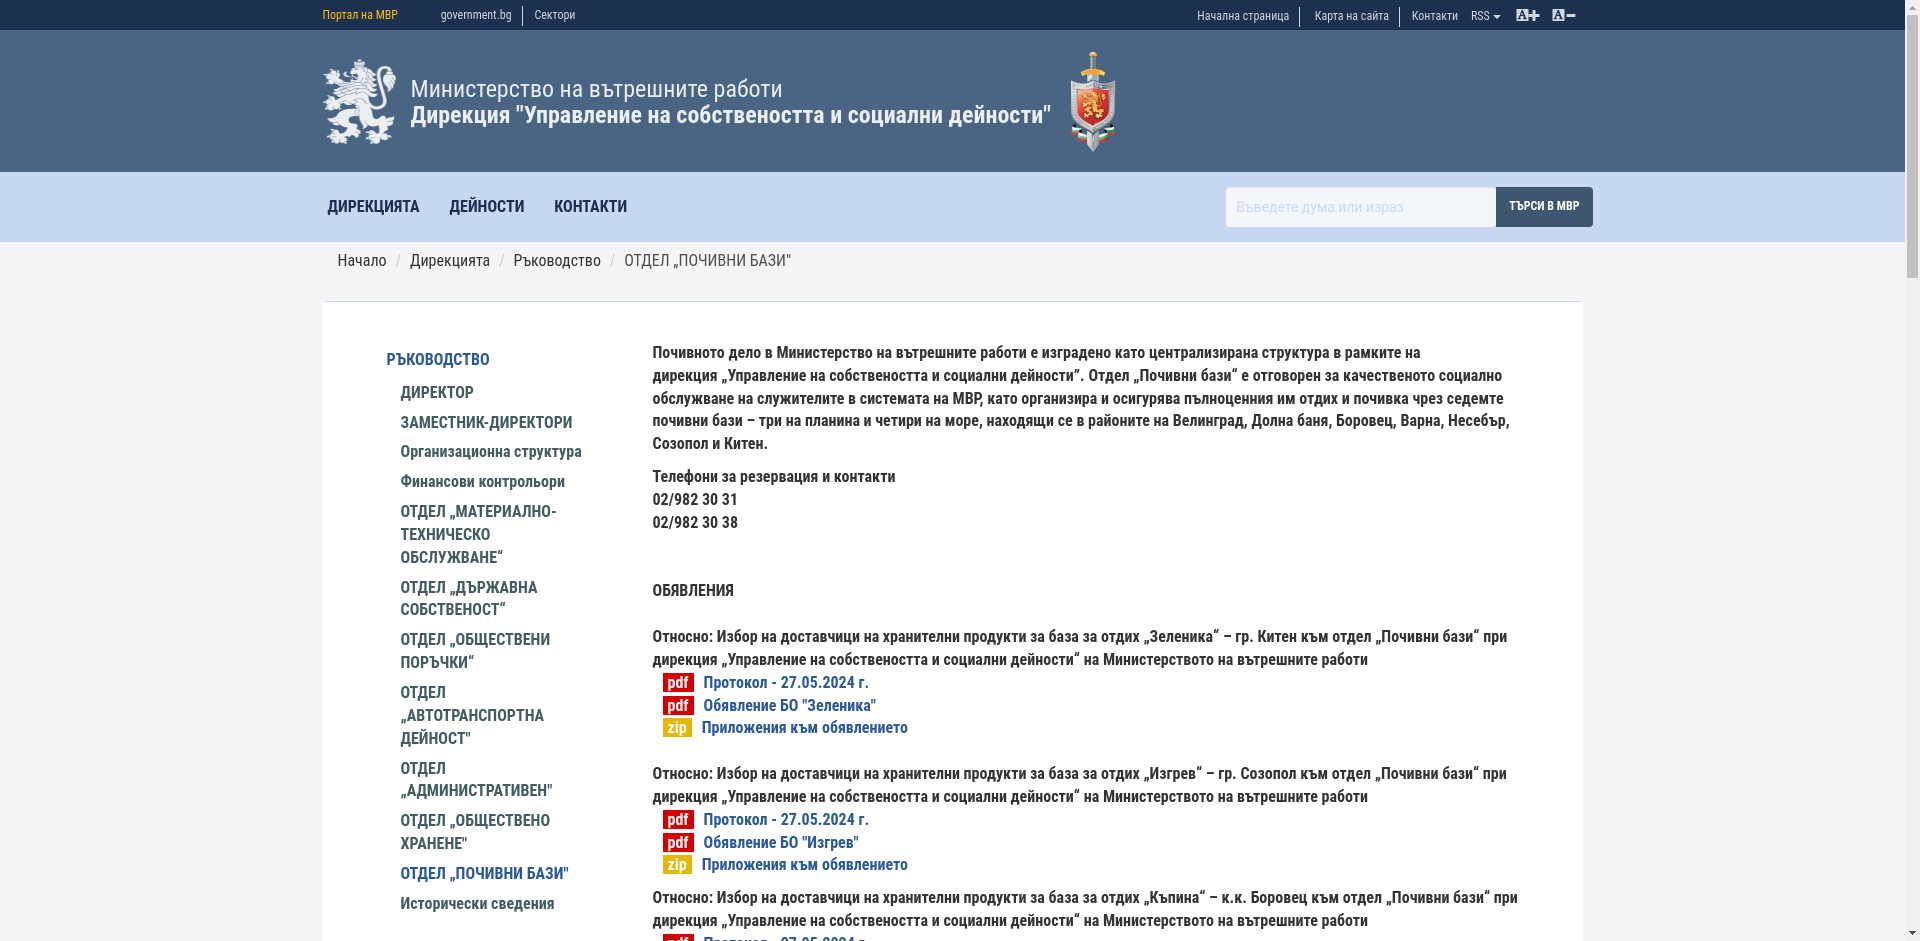Screen dimensions: 1920x941
Task: Open ОТДЕЛ ПОЧИВНИ БАЗИ in sidebar
Action: (484, 874)
